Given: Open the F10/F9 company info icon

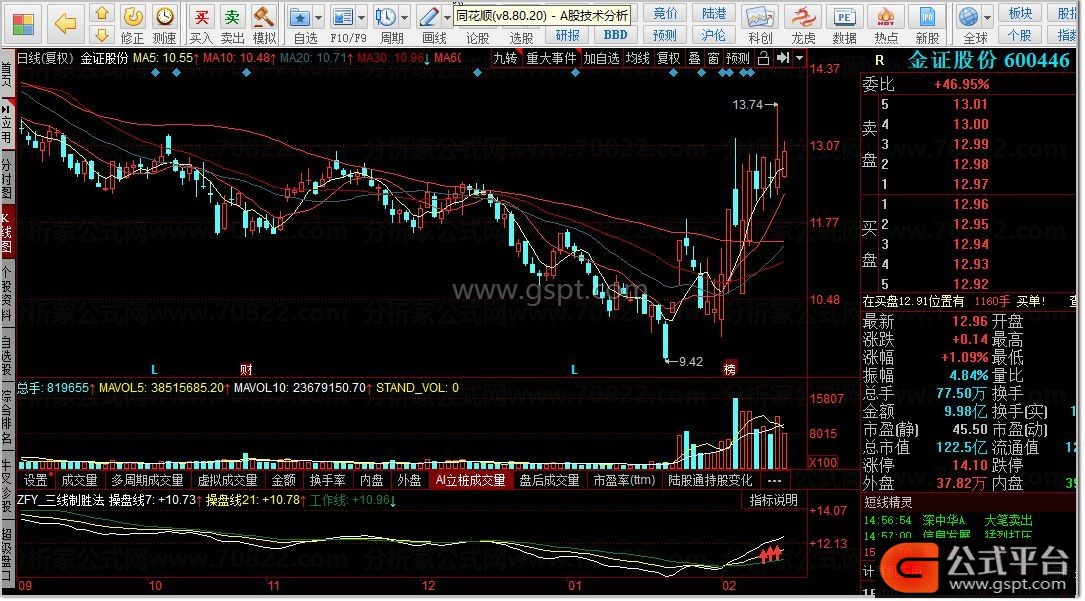Looking at the screenshot, I should 343,17.
